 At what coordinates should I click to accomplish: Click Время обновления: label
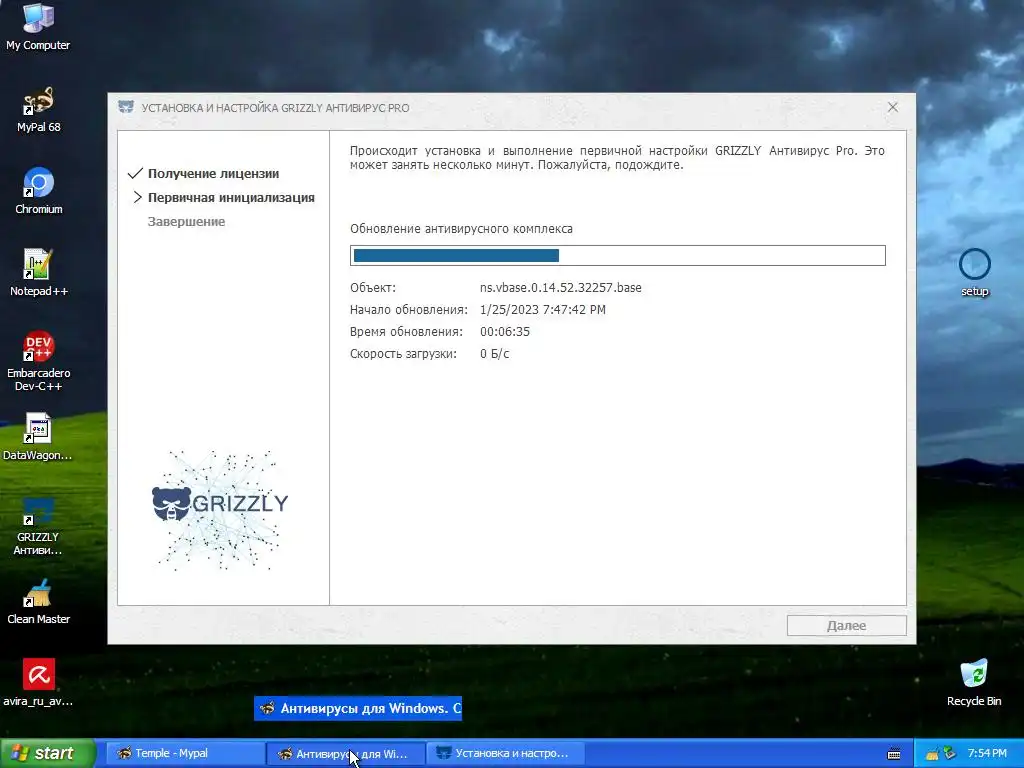coord(406,332)
